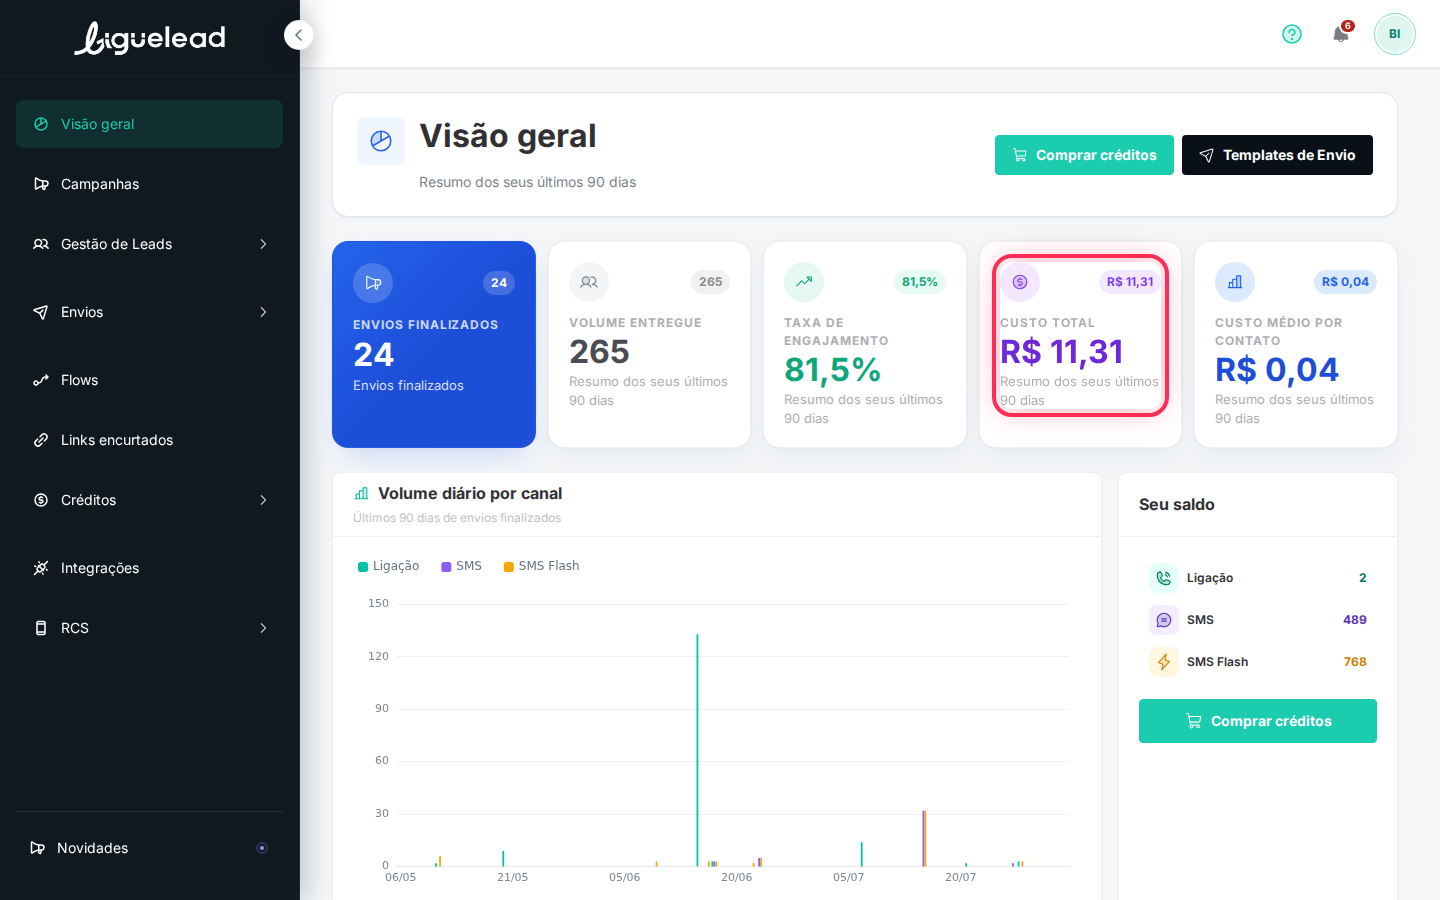The image size is (1440, 900).
Task: Click the Visão geral pie chart header icon
Action: click(x=381, y=141)
